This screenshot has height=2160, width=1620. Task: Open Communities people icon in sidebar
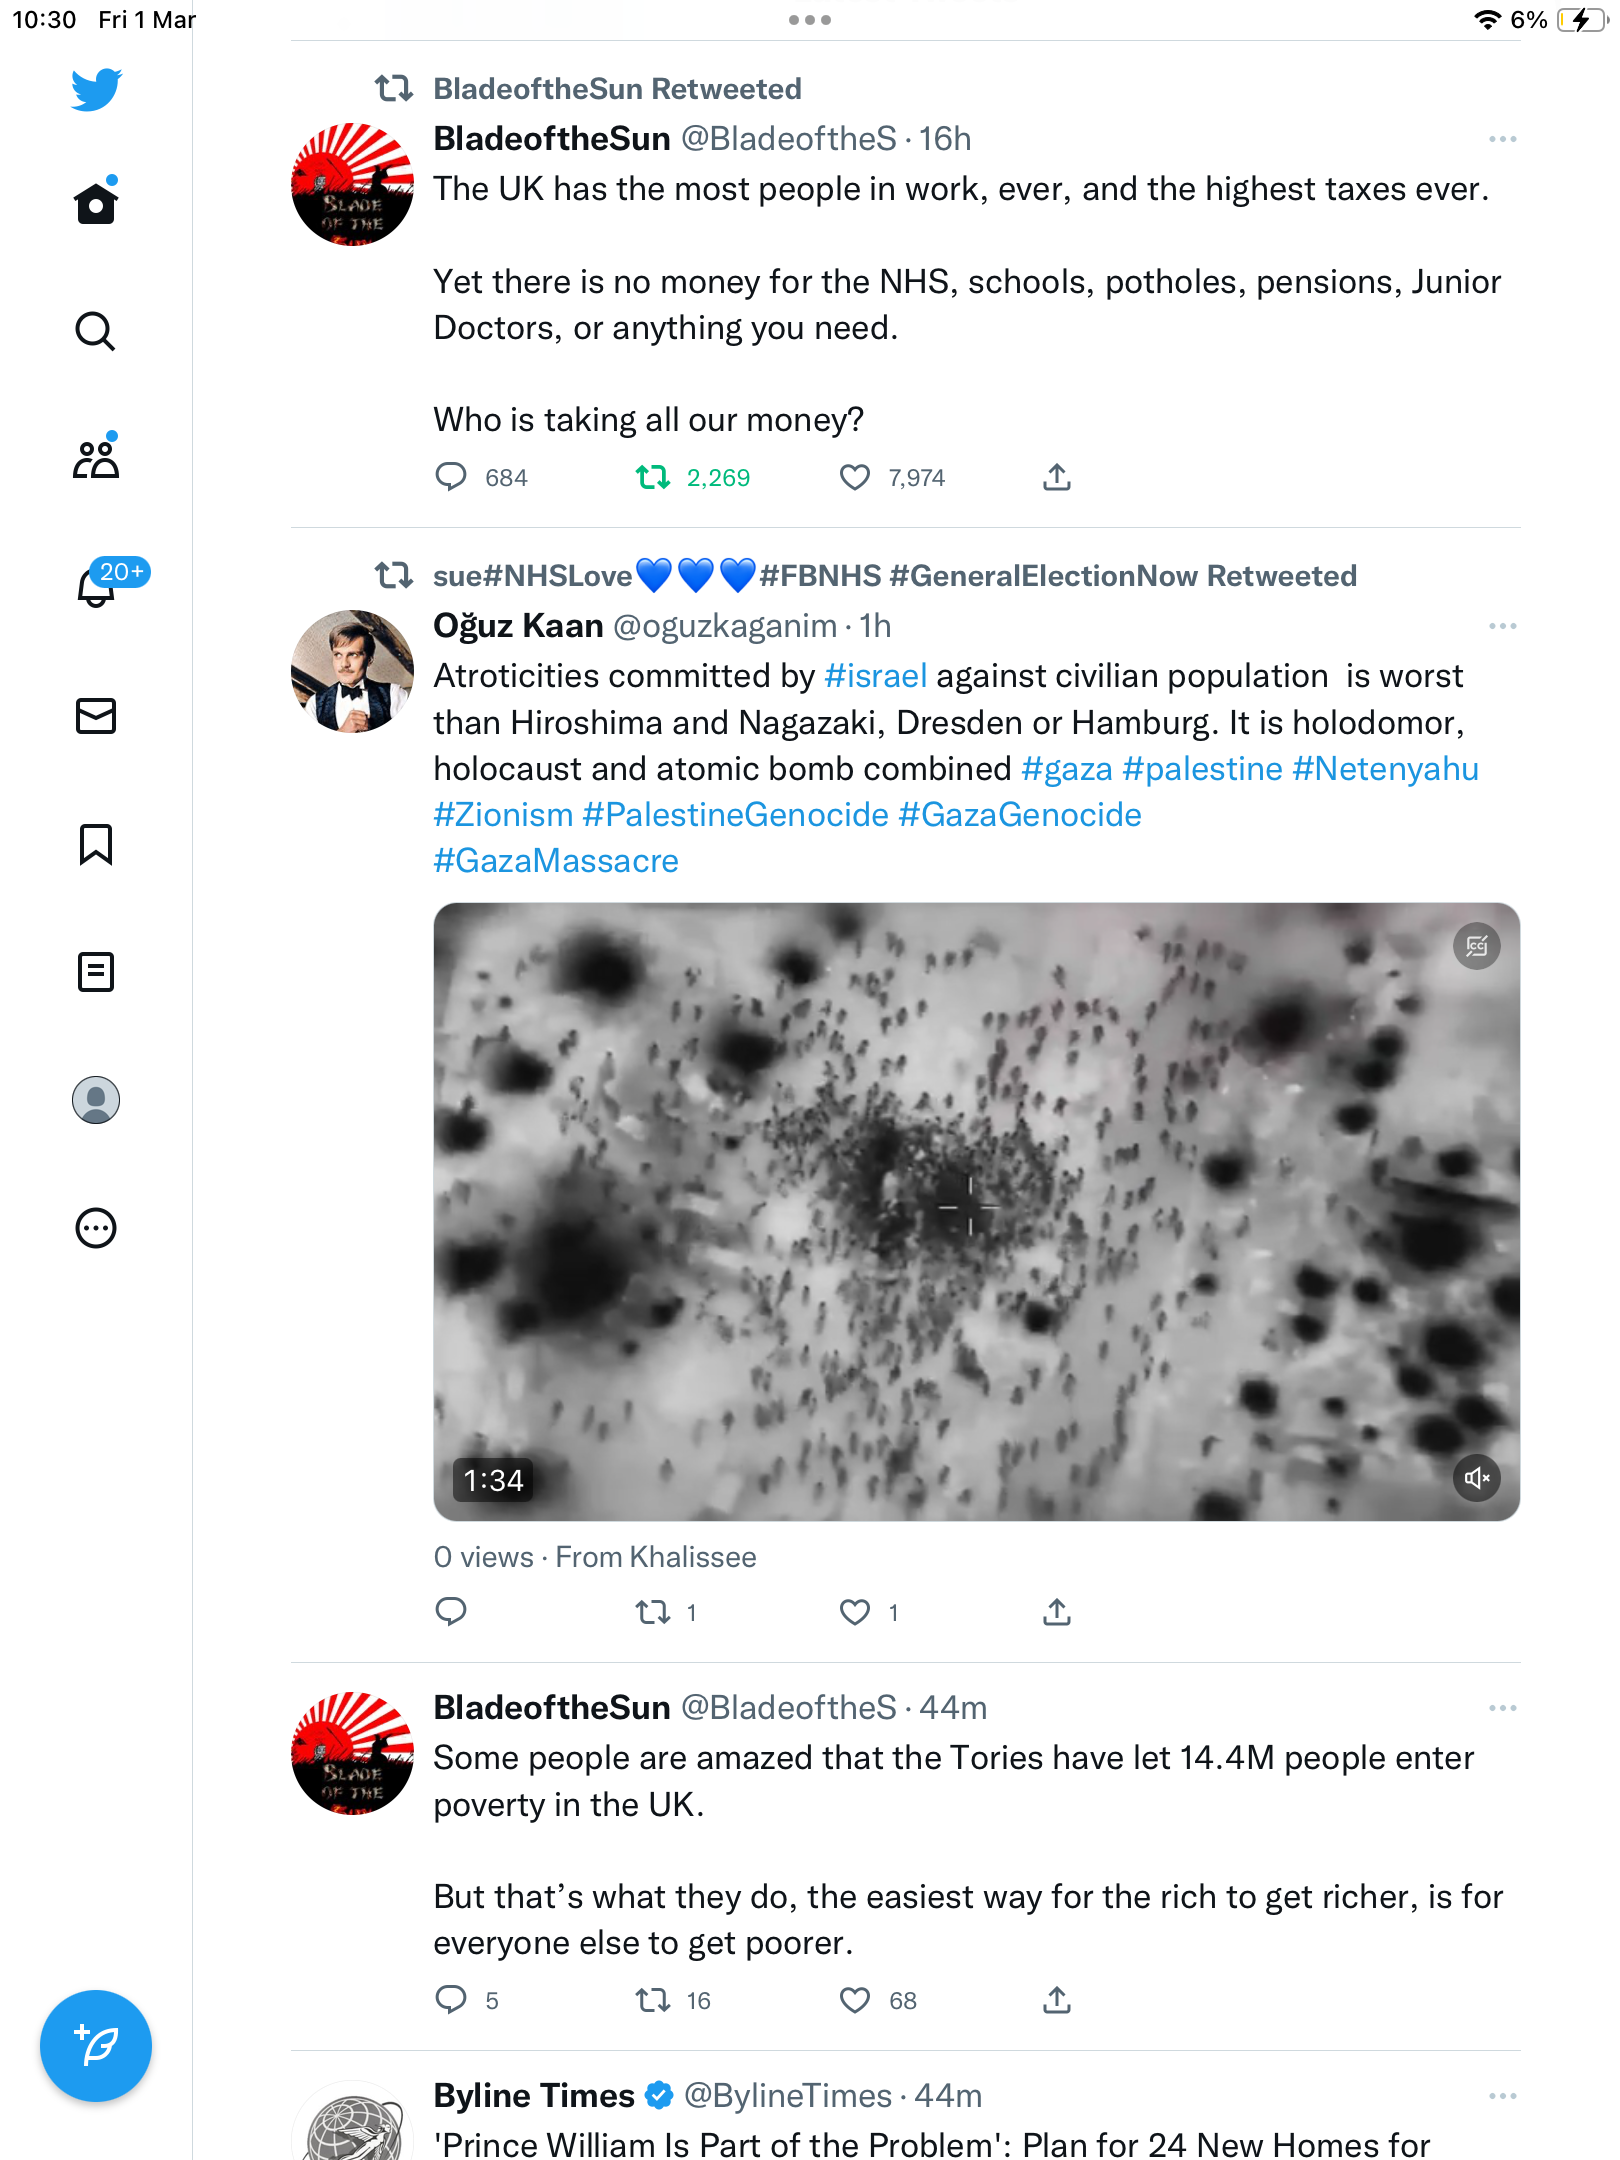tap(96, 458)
